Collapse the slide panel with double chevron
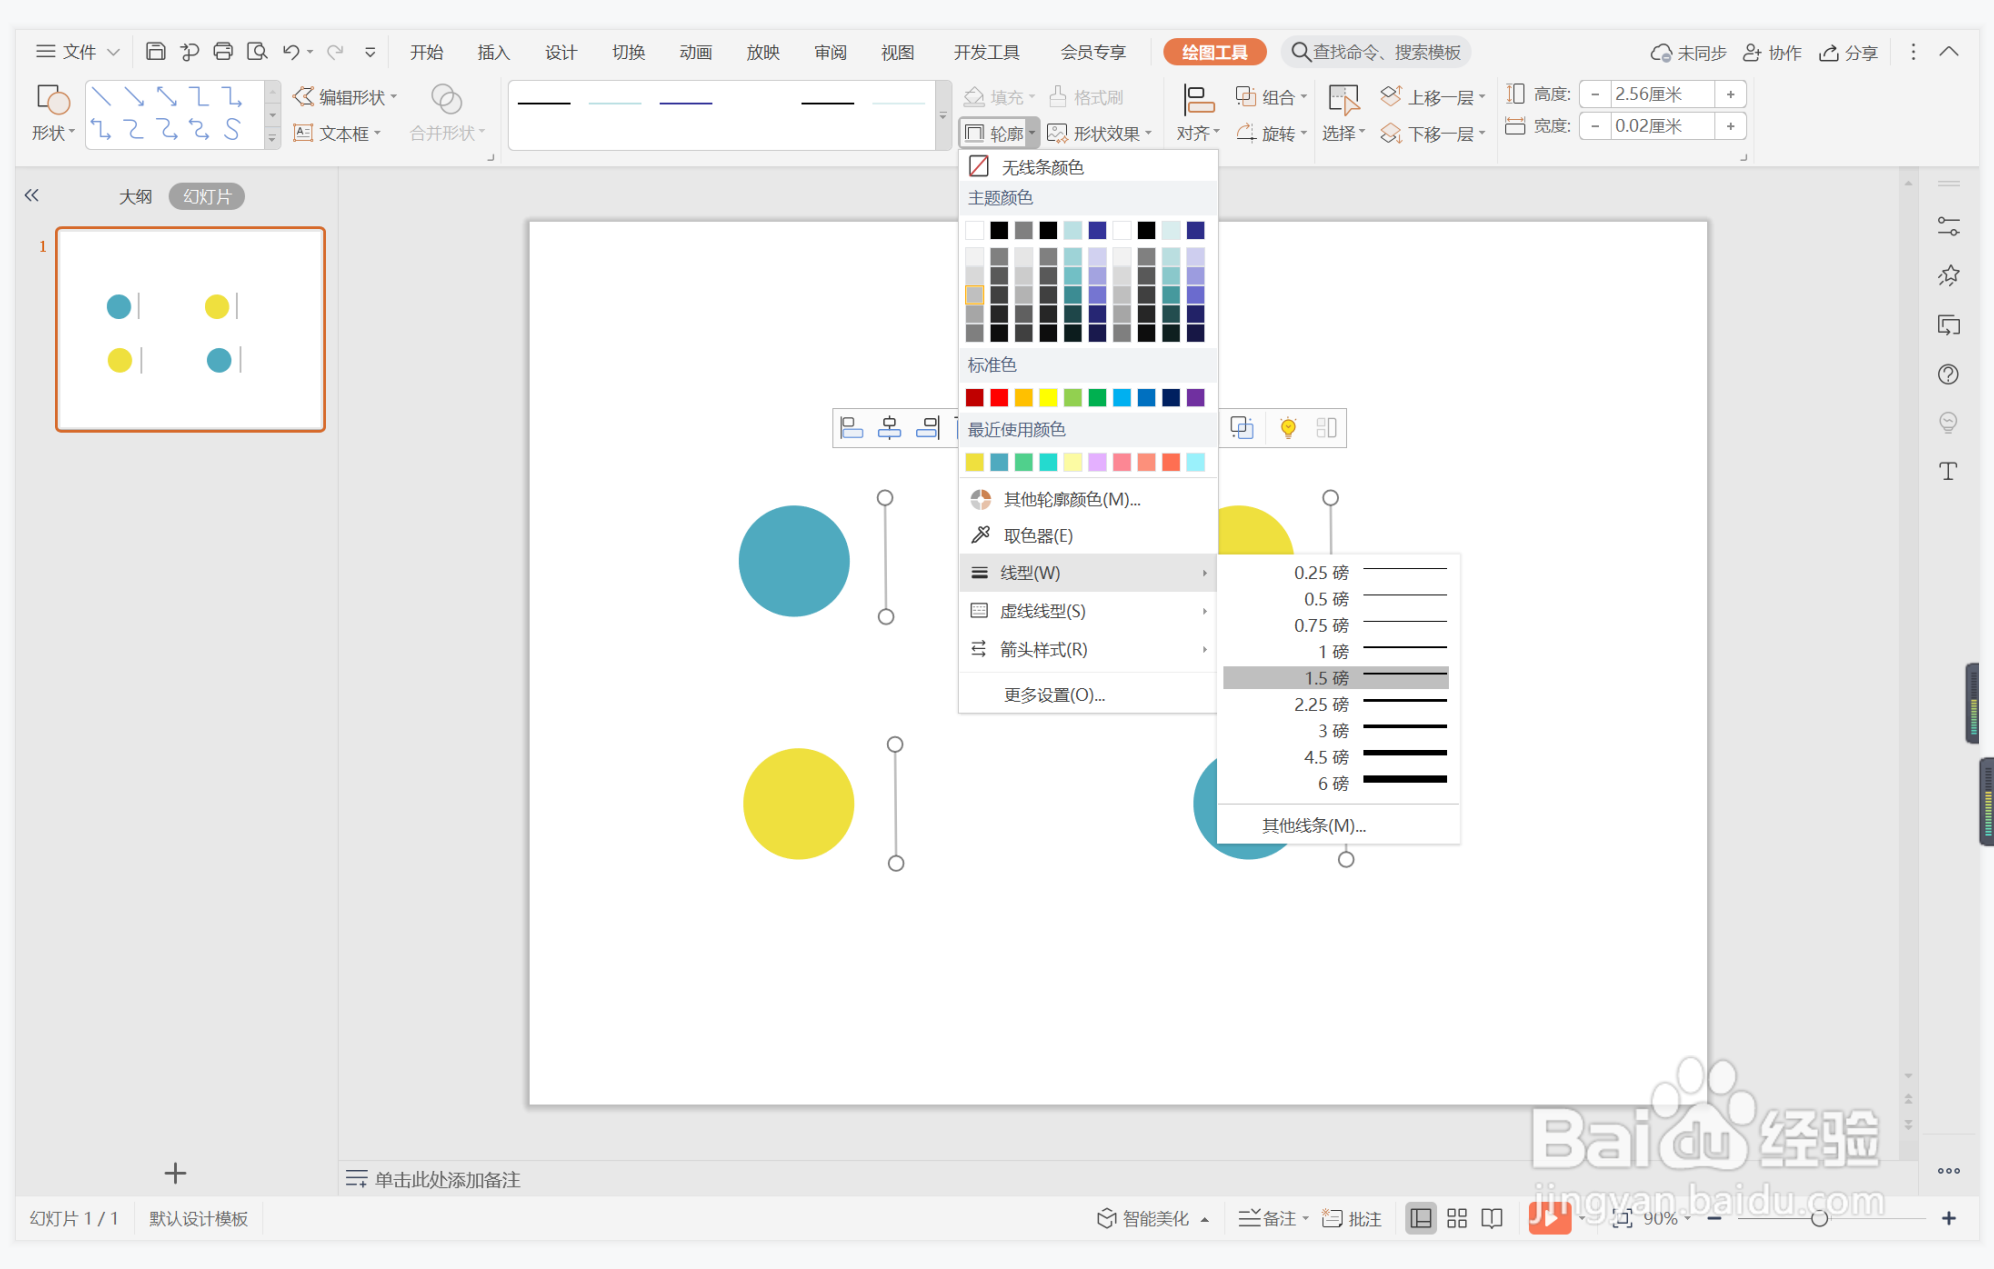Screen dimensions: 1994x1269 [32, 196]
